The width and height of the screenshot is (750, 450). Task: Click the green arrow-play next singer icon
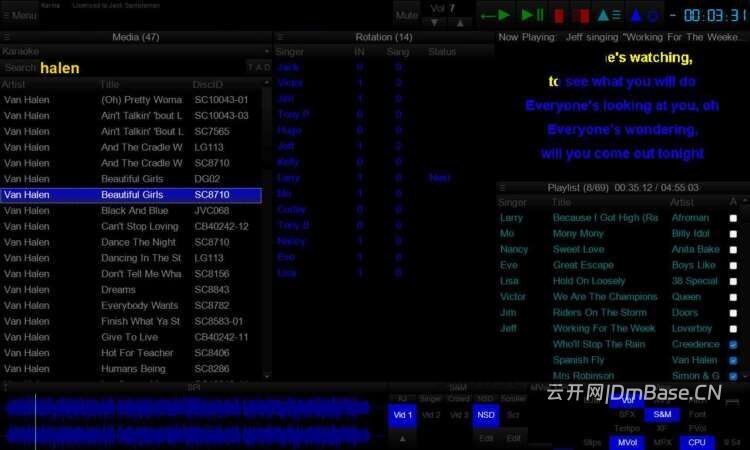496,15
